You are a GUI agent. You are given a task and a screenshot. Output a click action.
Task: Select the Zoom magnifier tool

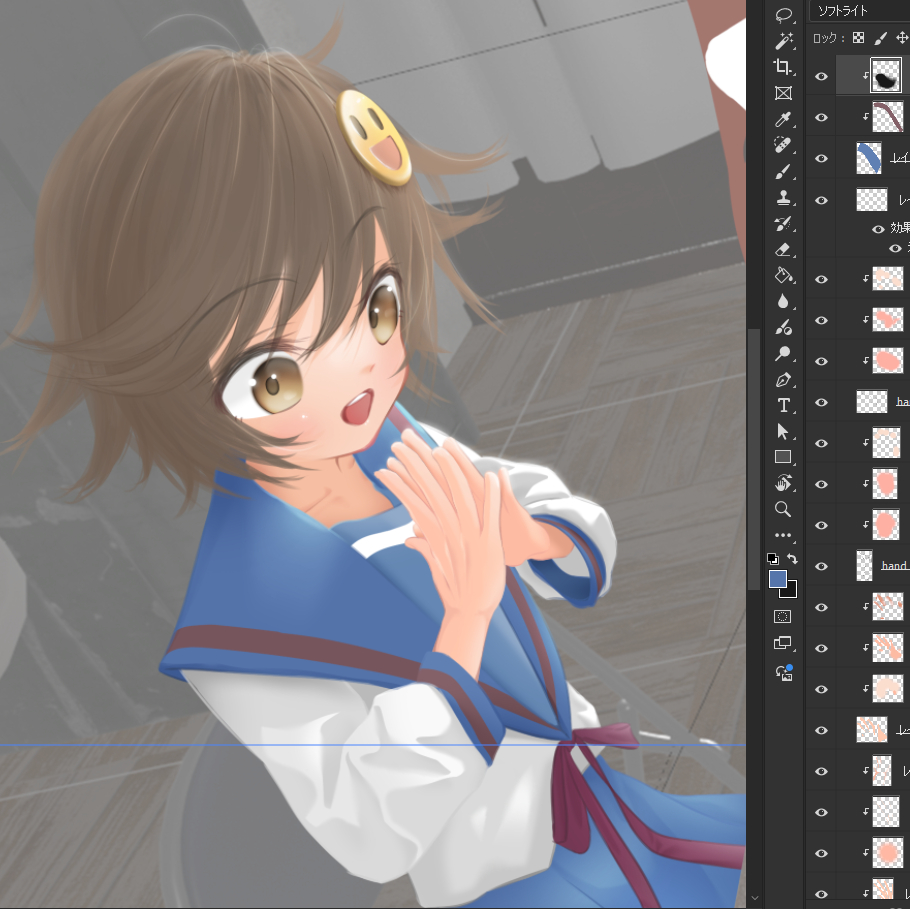[x=784, y=509]
